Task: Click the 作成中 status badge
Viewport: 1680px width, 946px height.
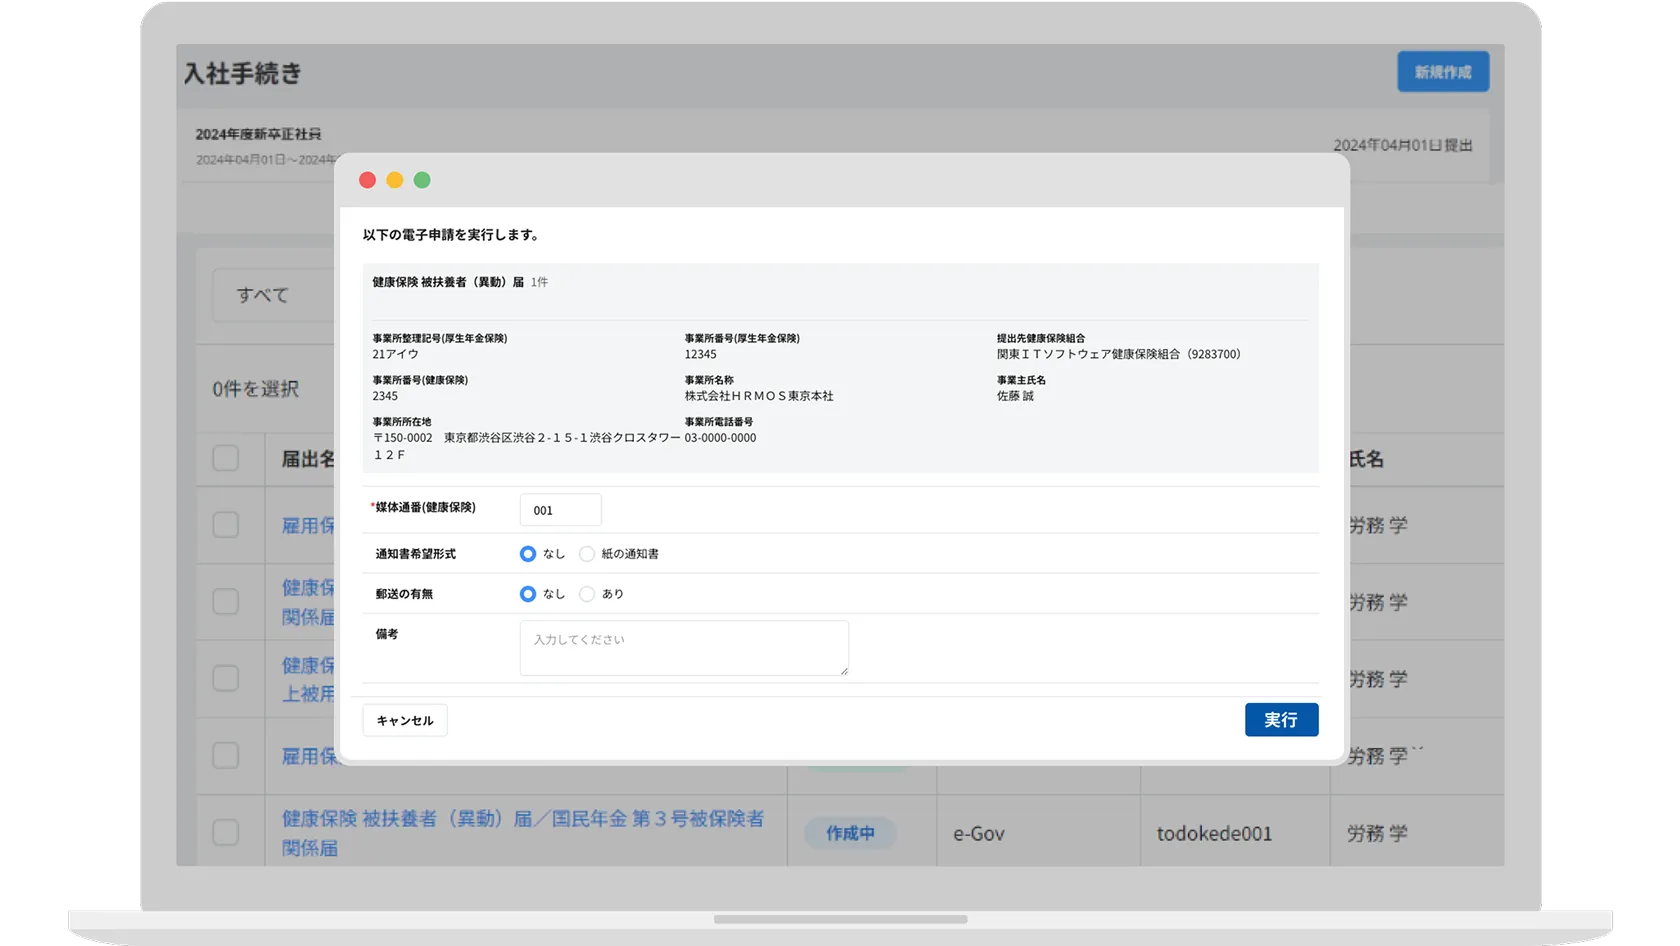Action: (850, 833)
